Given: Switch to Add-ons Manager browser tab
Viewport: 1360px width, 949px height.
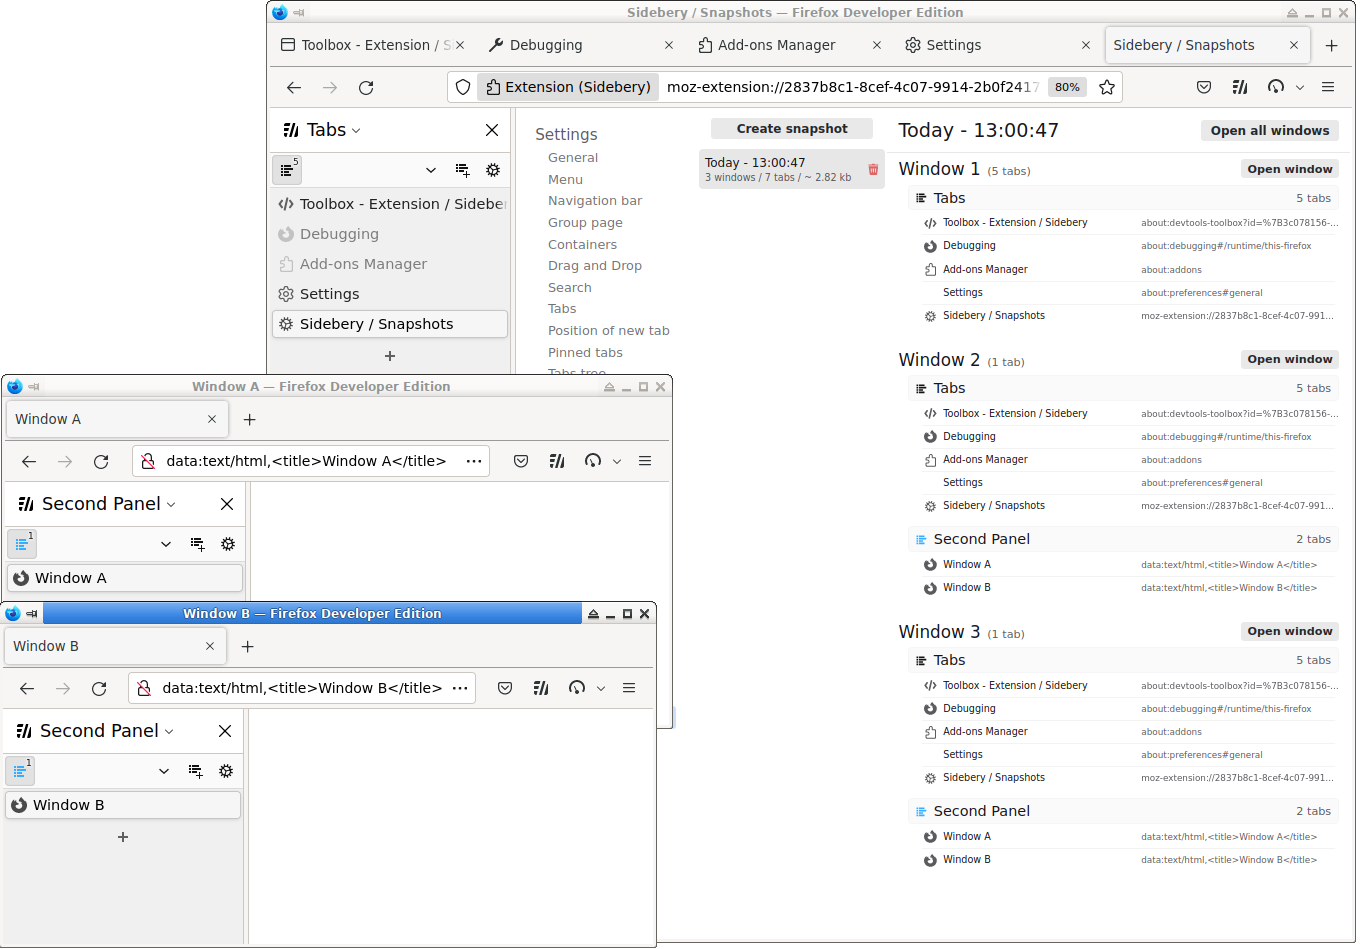Looking at the screenshot, I should (x=788, y=45).
